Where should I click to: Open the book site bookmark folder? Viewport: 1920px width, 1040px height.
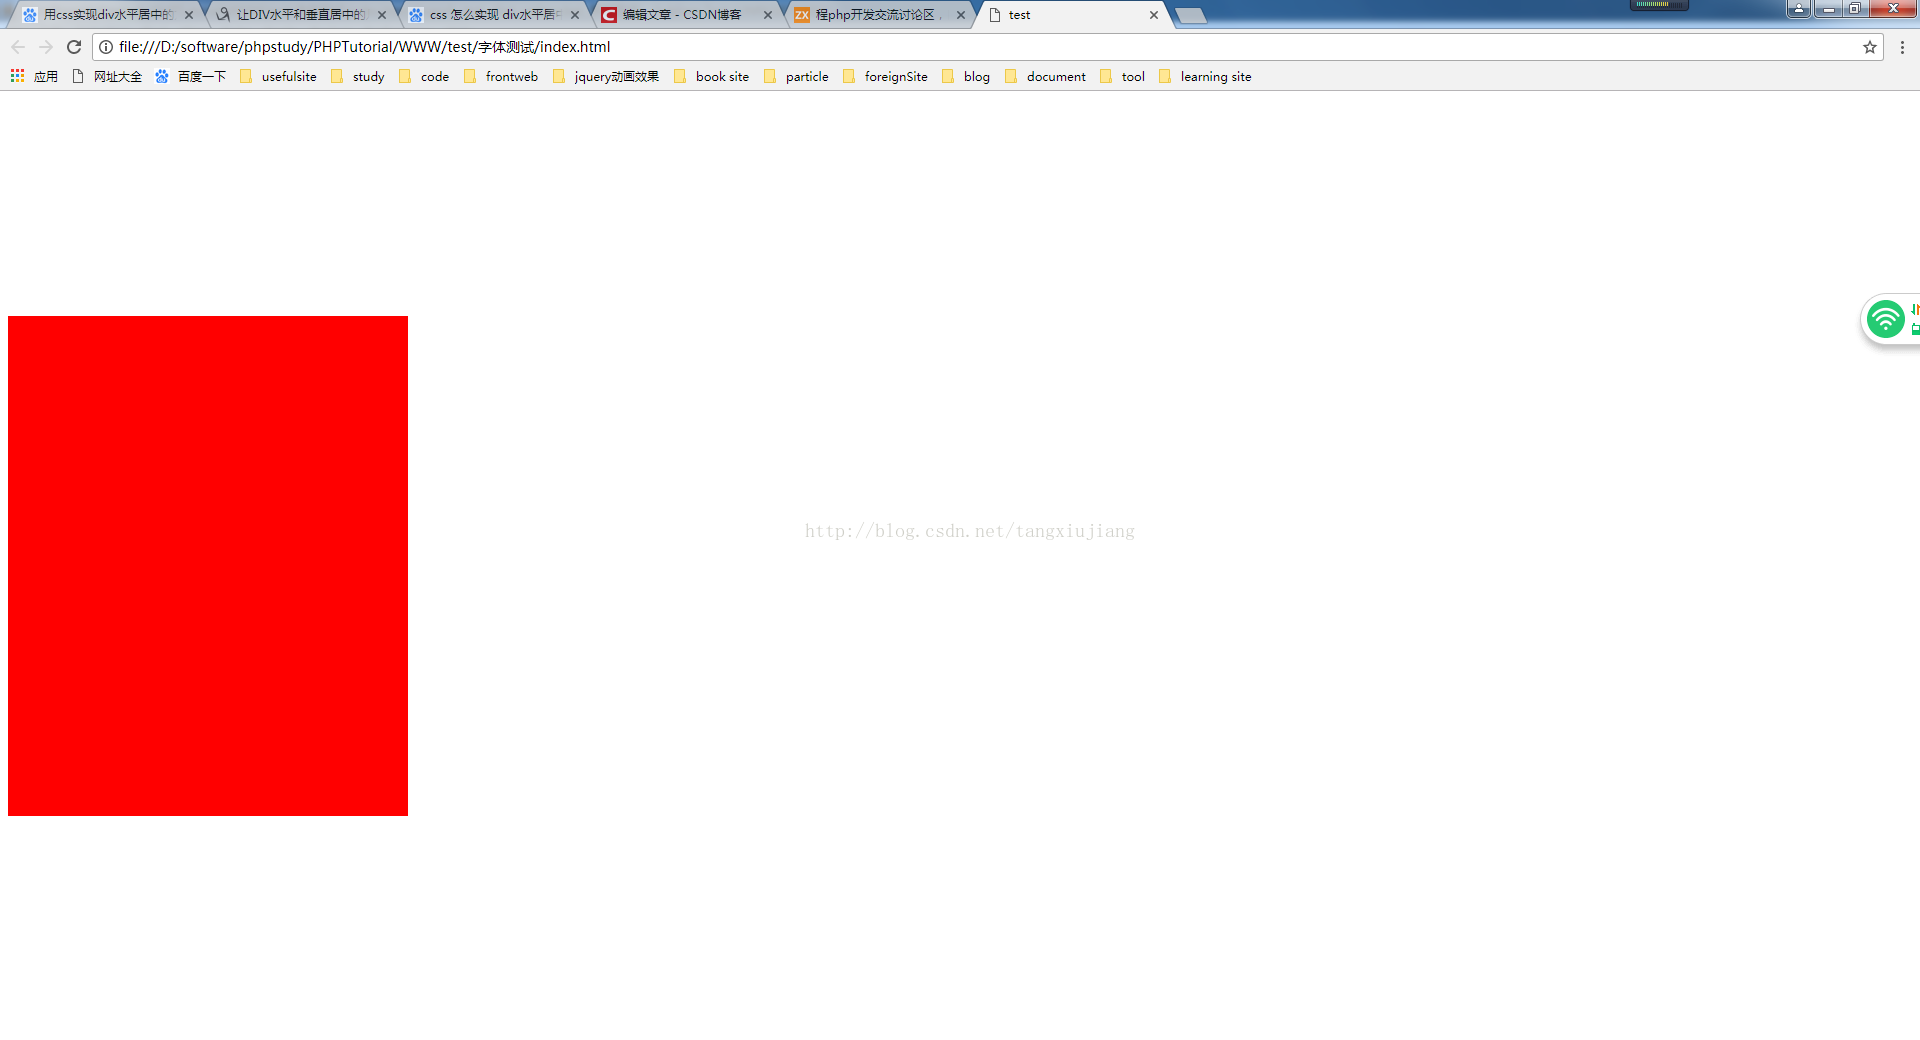[x=711, y=76]
